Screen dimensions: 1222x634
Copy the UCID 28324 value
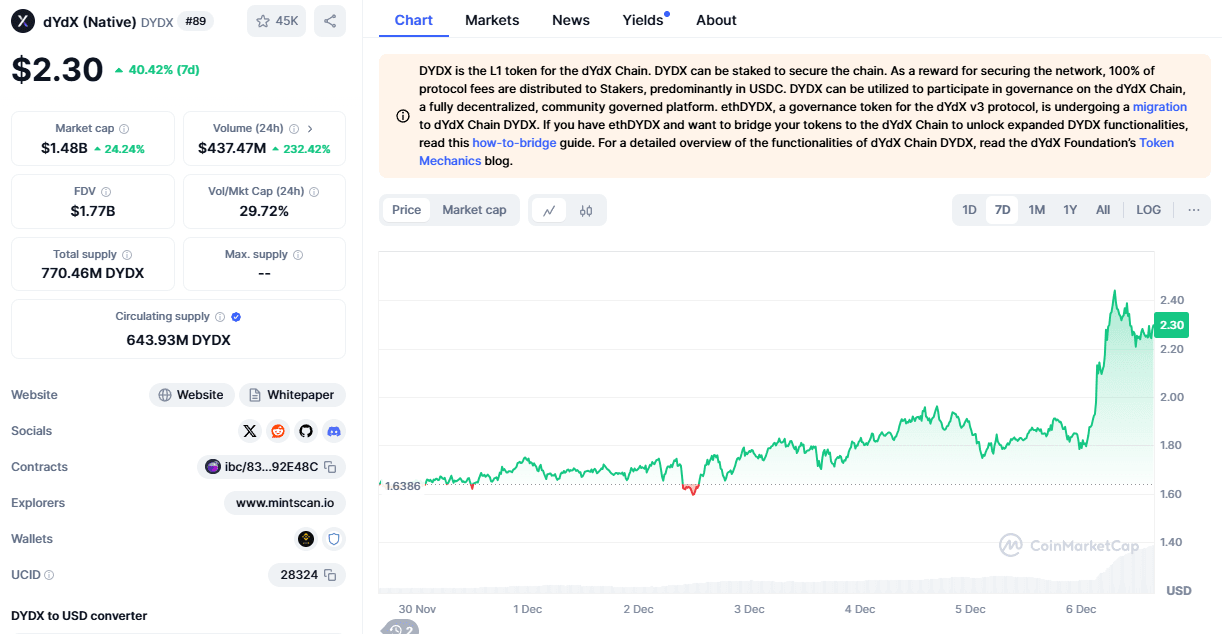pyautogui.click(x=331, y=575)
